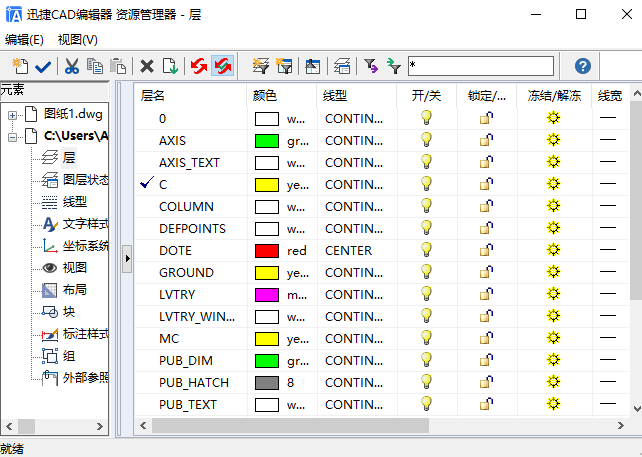
Task: Click the blue help question mark icon
Action: (x=582, y=66)
